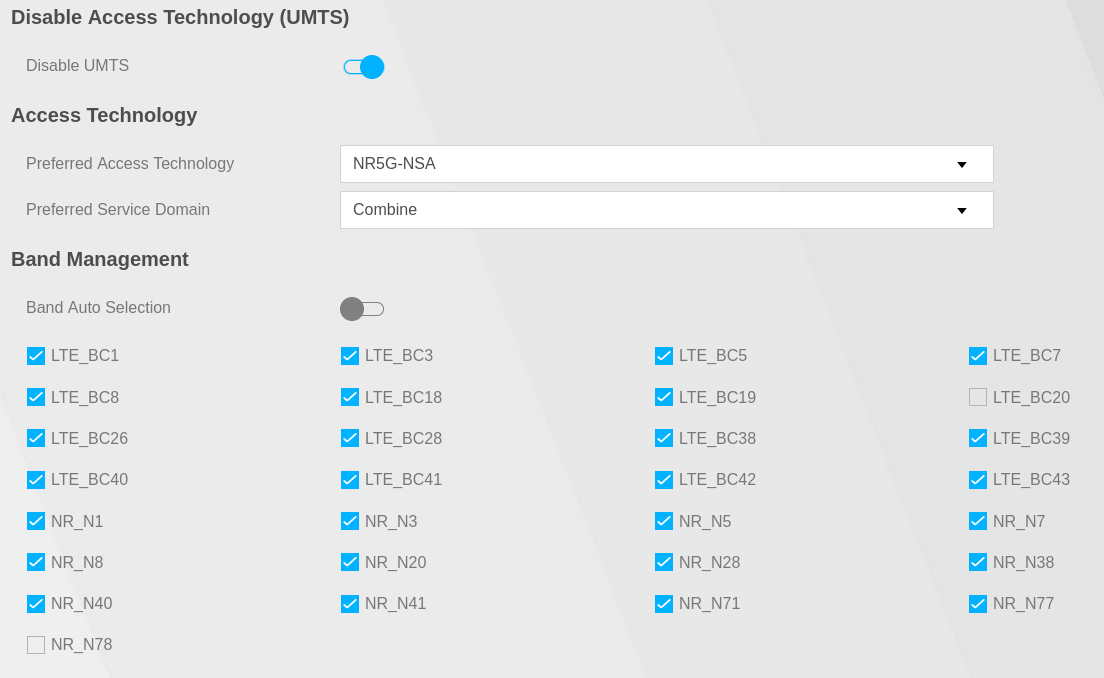Uncheck the LTE_BC41 band checkbox

[350, 479]
